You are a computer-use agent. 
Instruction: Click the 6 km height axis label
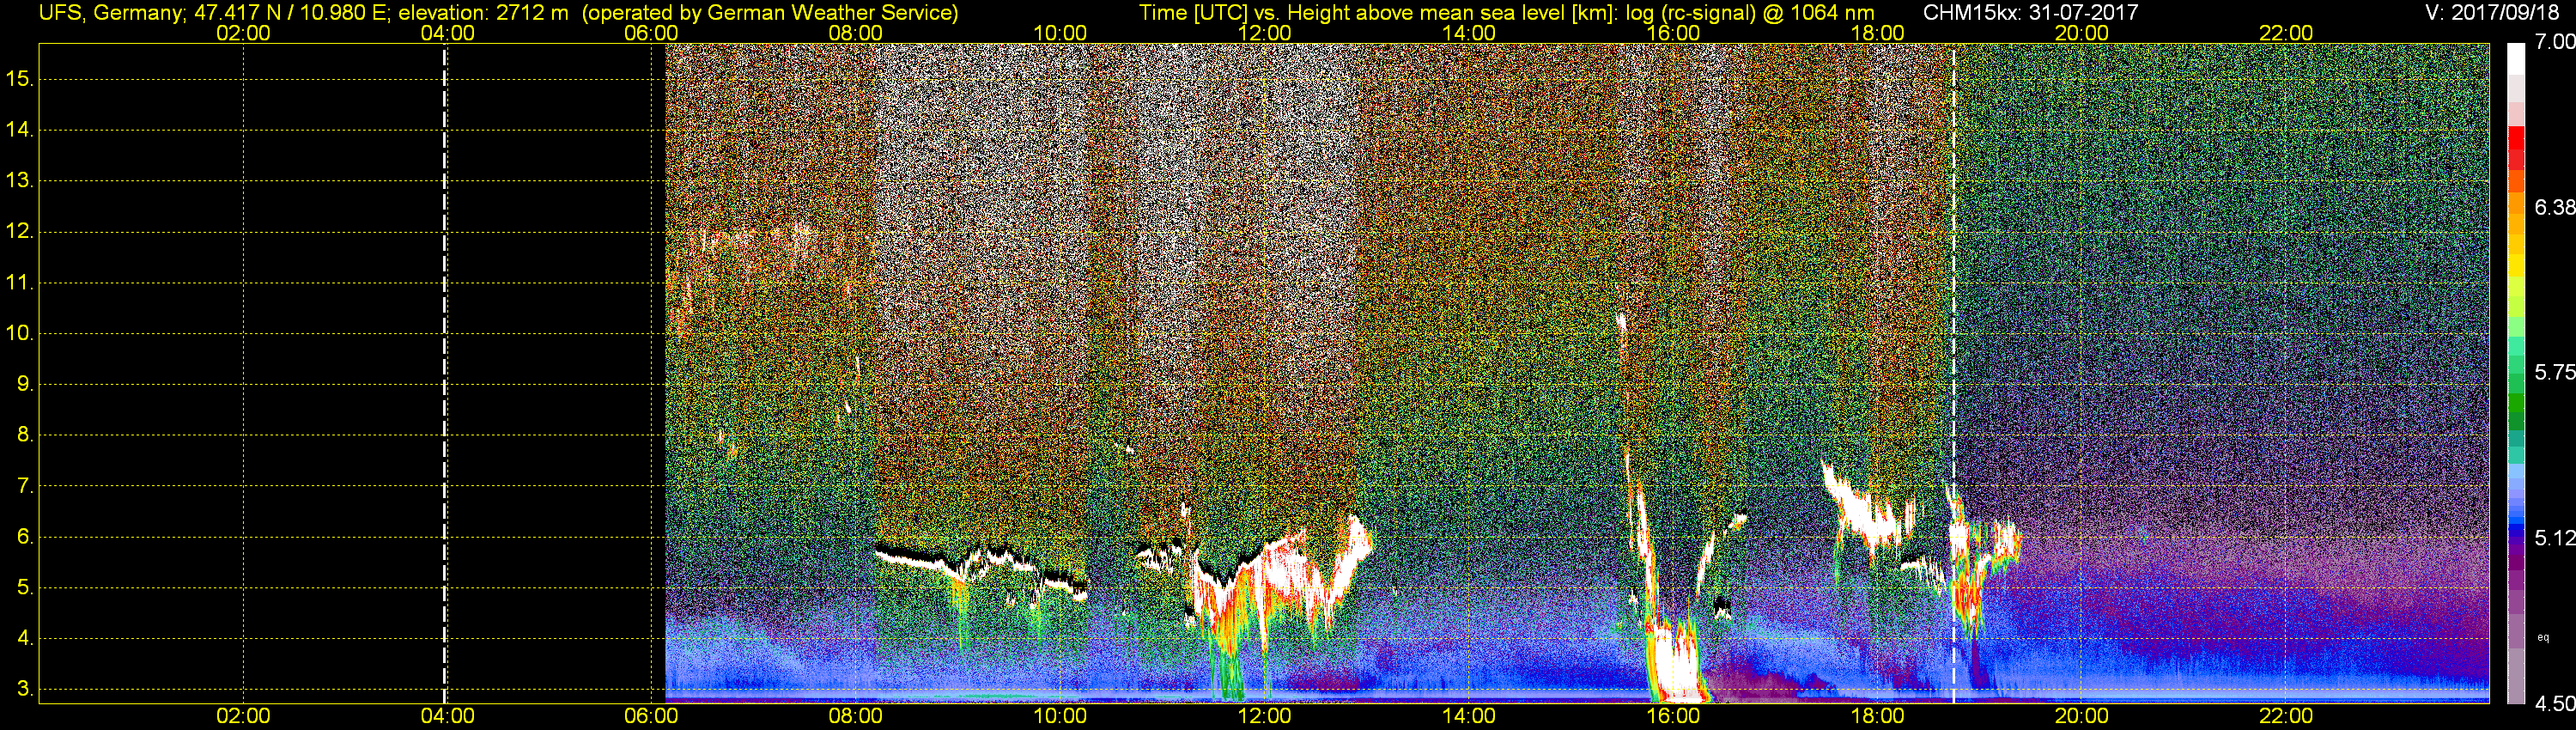click(24, 536)
